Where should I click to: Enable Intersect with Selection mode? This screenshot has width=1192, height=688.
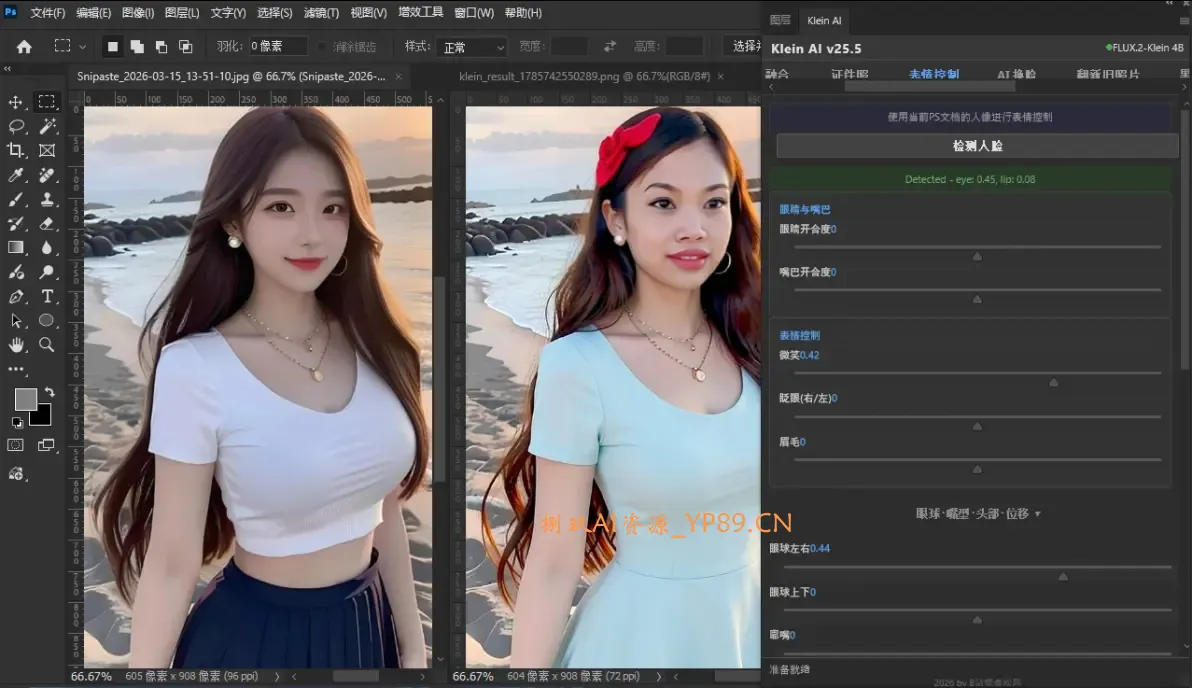click(x=185, y=46)
